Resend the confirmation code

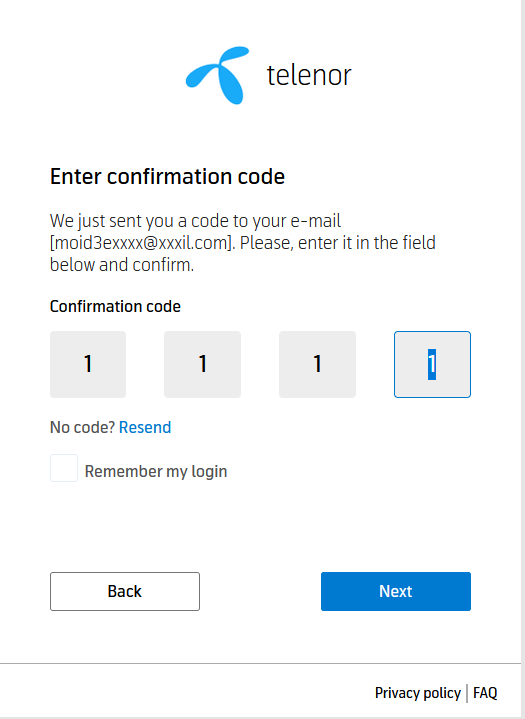(145, 427)
